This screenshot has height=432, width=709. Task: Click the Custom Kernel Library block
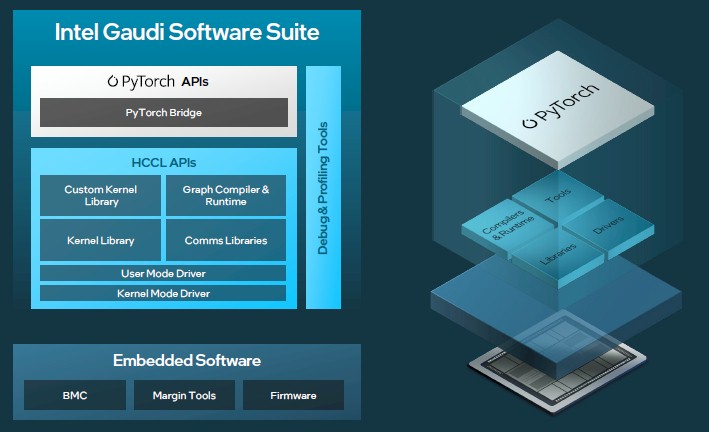click(100, 195)
